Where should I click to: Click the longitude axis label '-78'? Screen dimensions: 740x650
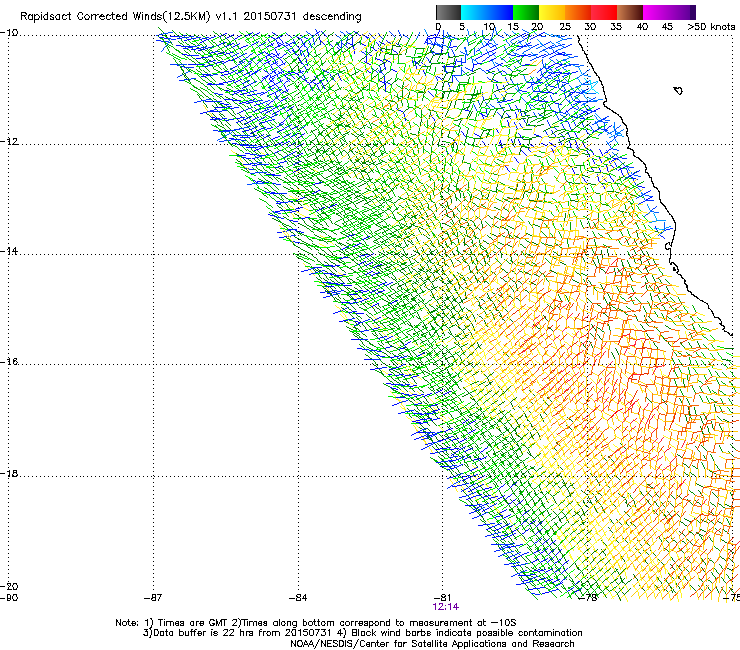pyautogui.click(x=588, y=598)
